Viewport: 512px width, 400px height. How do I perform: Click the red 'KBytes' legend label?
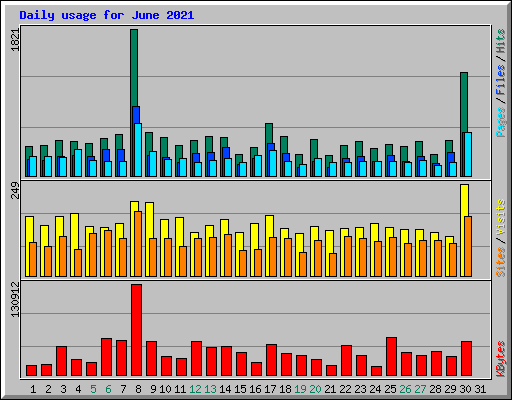tap(500, 359)
